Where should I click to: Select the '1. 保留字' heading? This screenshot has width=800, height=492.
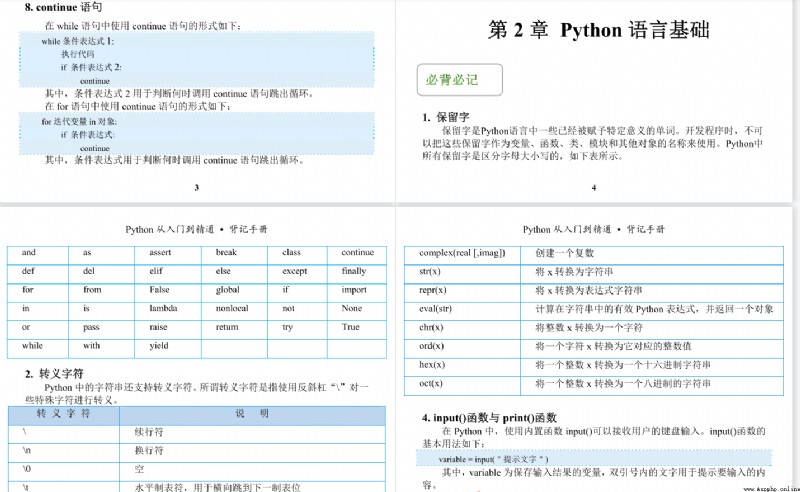[x=445, y=117]
